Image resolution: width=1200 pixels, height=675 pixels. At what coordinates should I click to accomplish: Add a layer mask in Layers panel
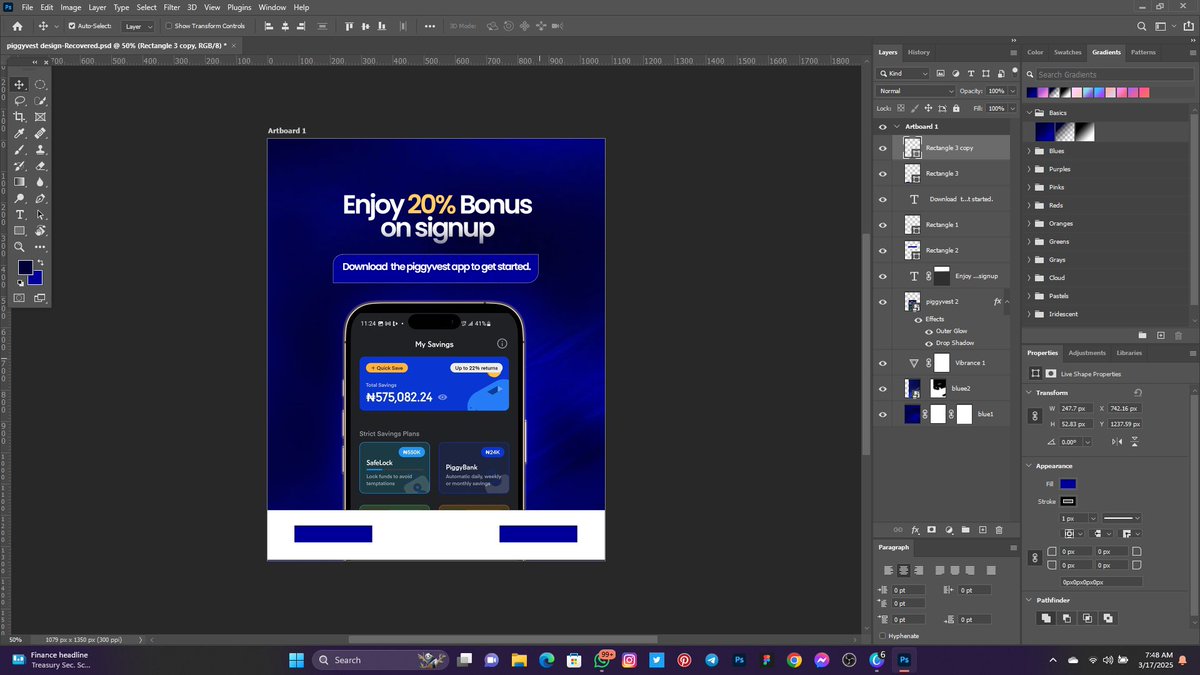click(x=931, y=529)
